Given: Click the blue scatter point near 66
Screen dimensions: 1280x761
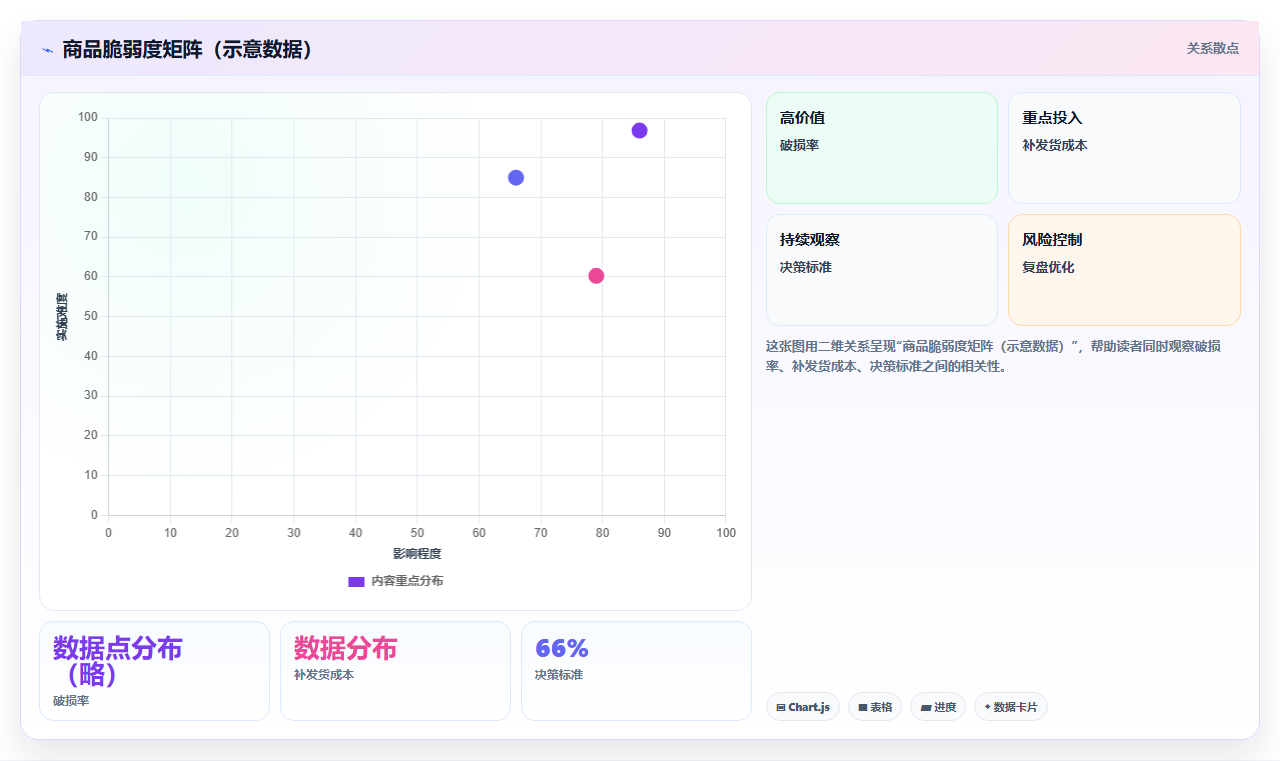Looking at the screenshot, I should (516, 178).
